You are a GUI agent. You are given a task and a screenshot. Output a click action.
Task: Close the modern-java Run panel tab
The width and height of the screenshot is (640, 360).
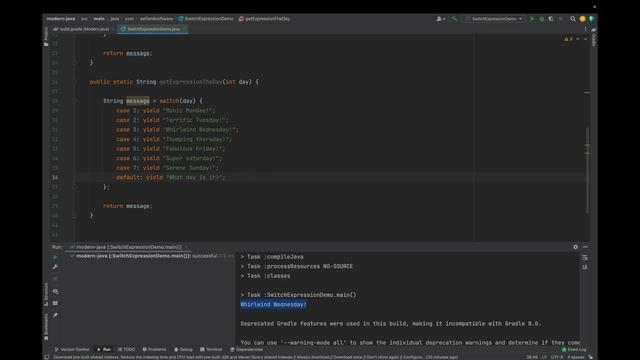186,247
